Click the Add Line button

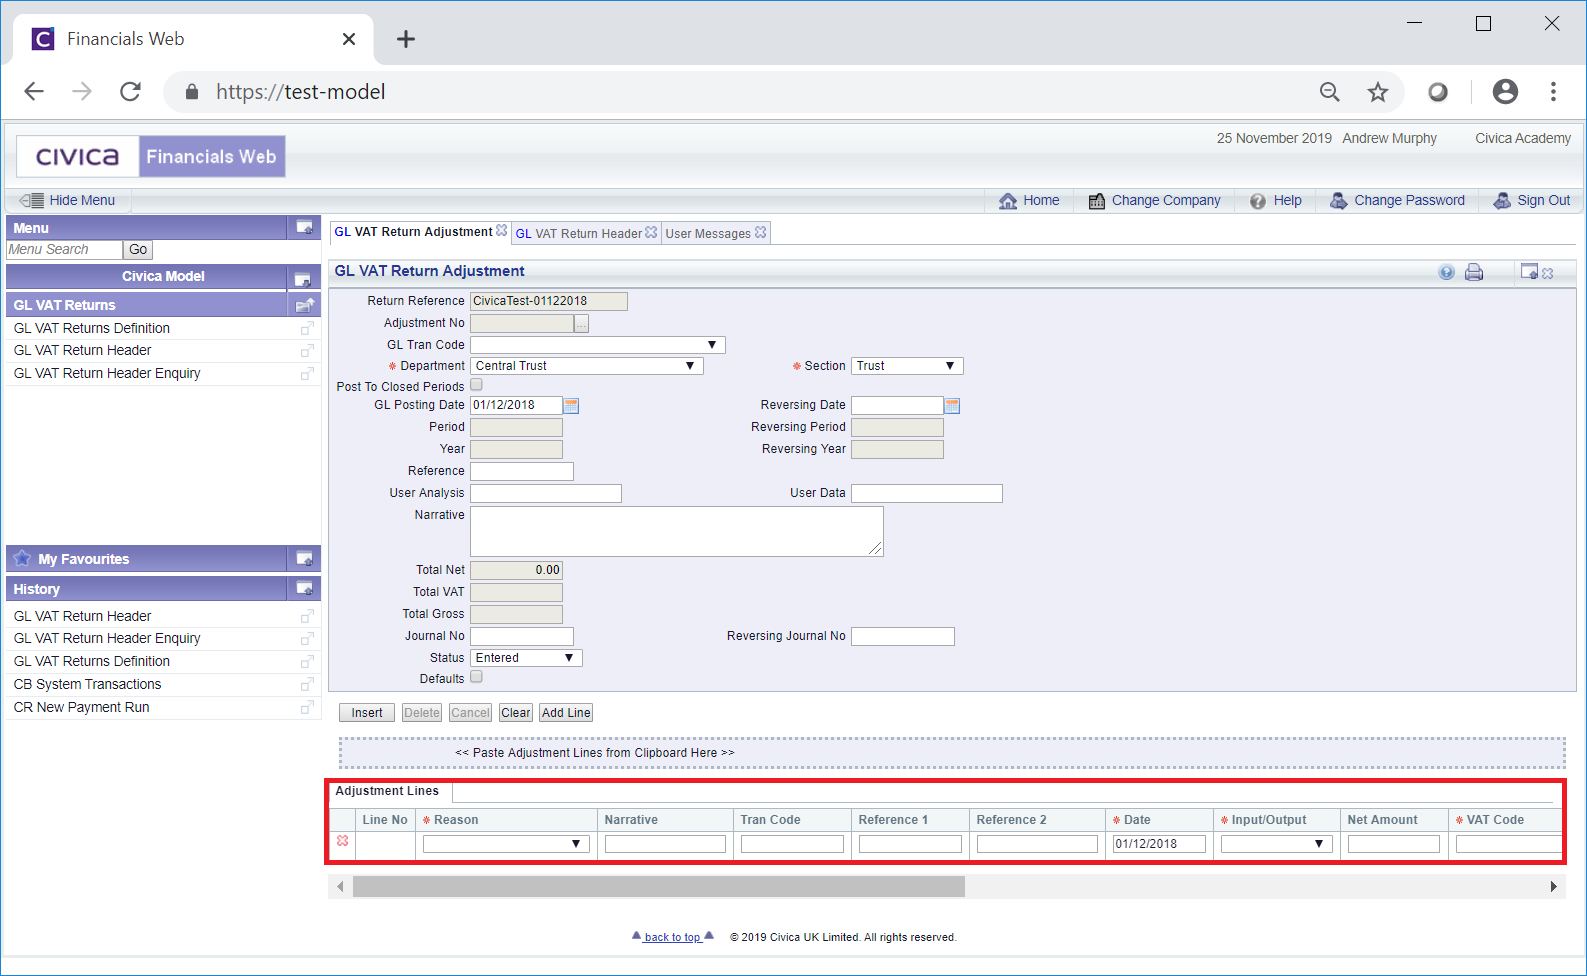click(566, 713)
